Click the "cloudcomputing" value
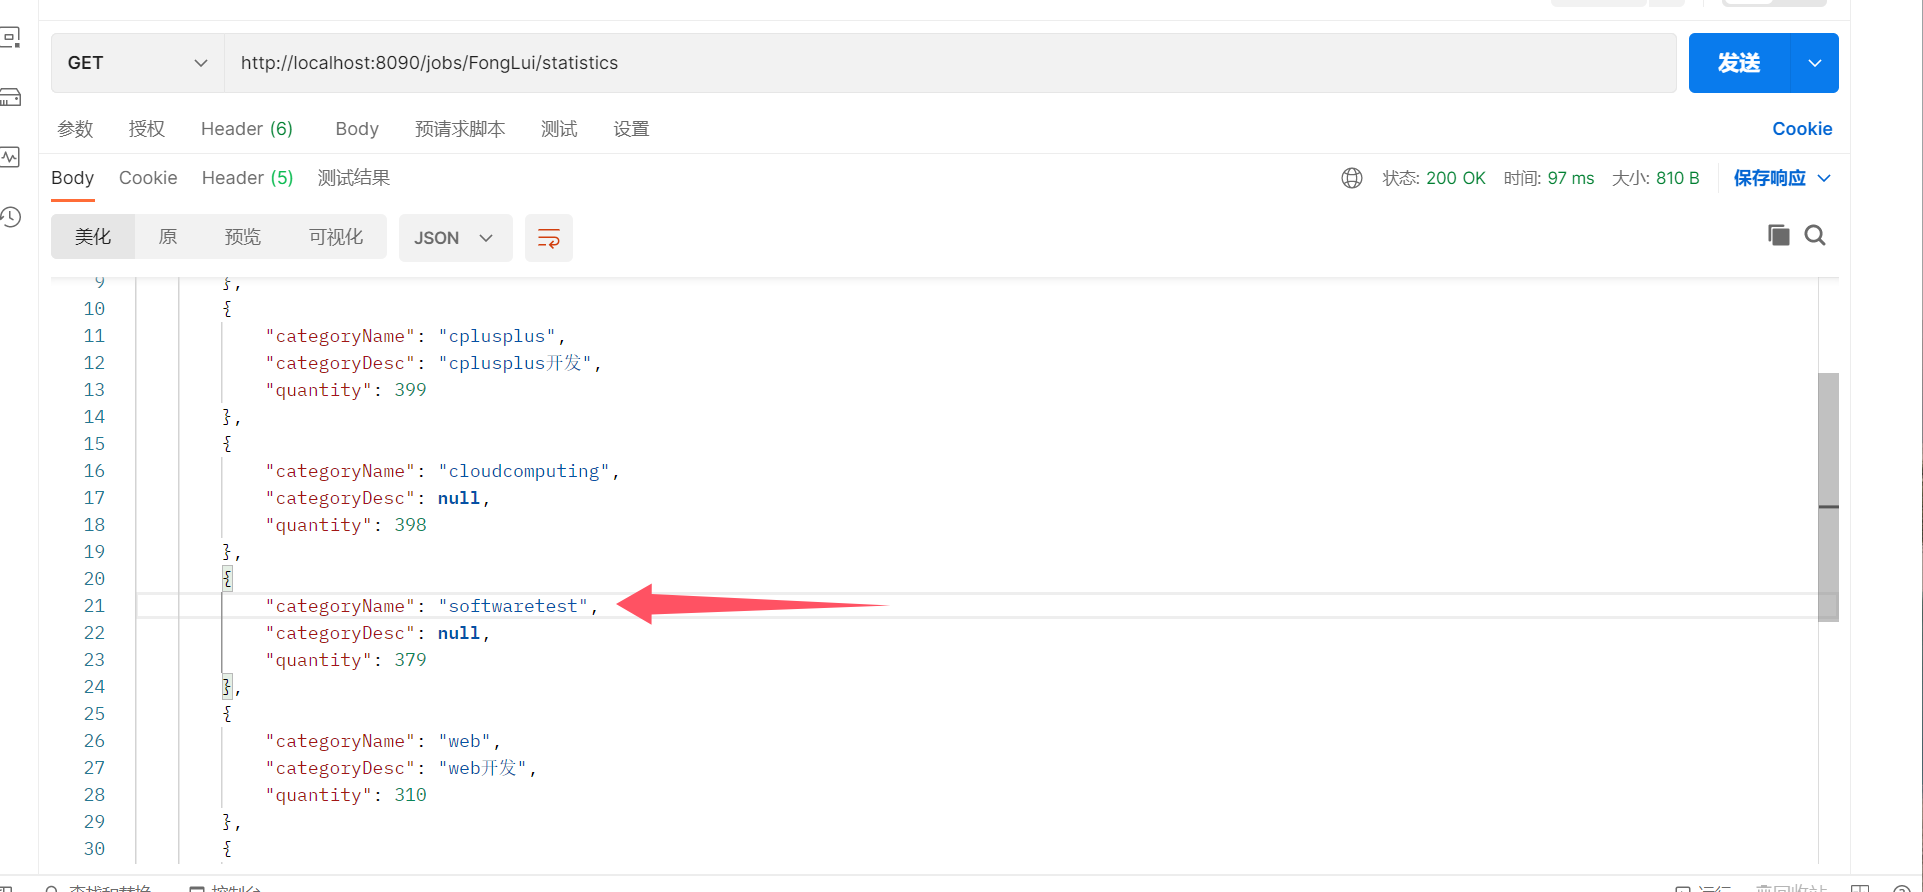1923x892 pixels. pyautogui.click(x=524, y=471)
